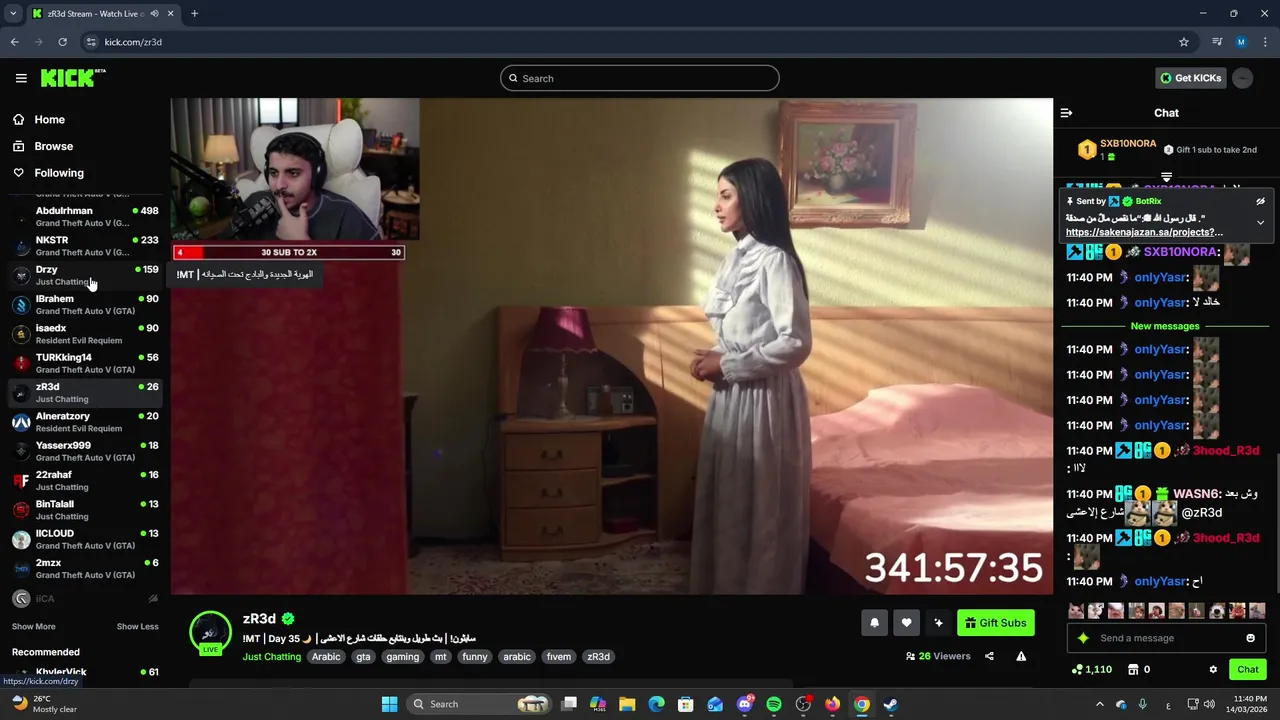
Task: Share the stream via share icon
Action: pos(989,657)
